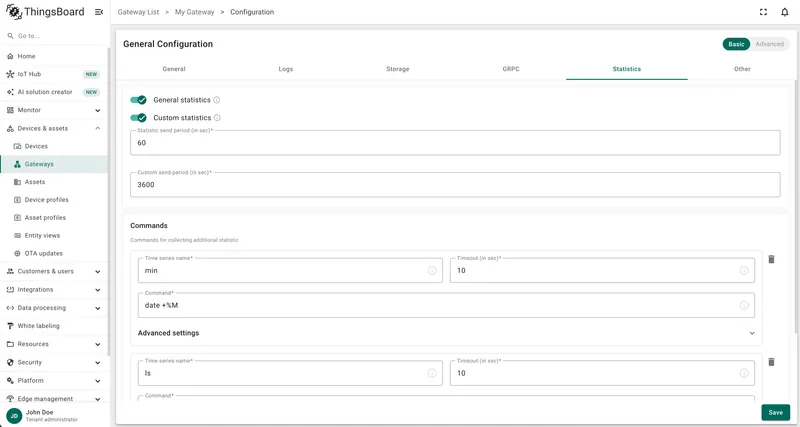Open AI solution creator in sidebar
Viewport: 800px width, 427px height.
(x=54, y=92)
